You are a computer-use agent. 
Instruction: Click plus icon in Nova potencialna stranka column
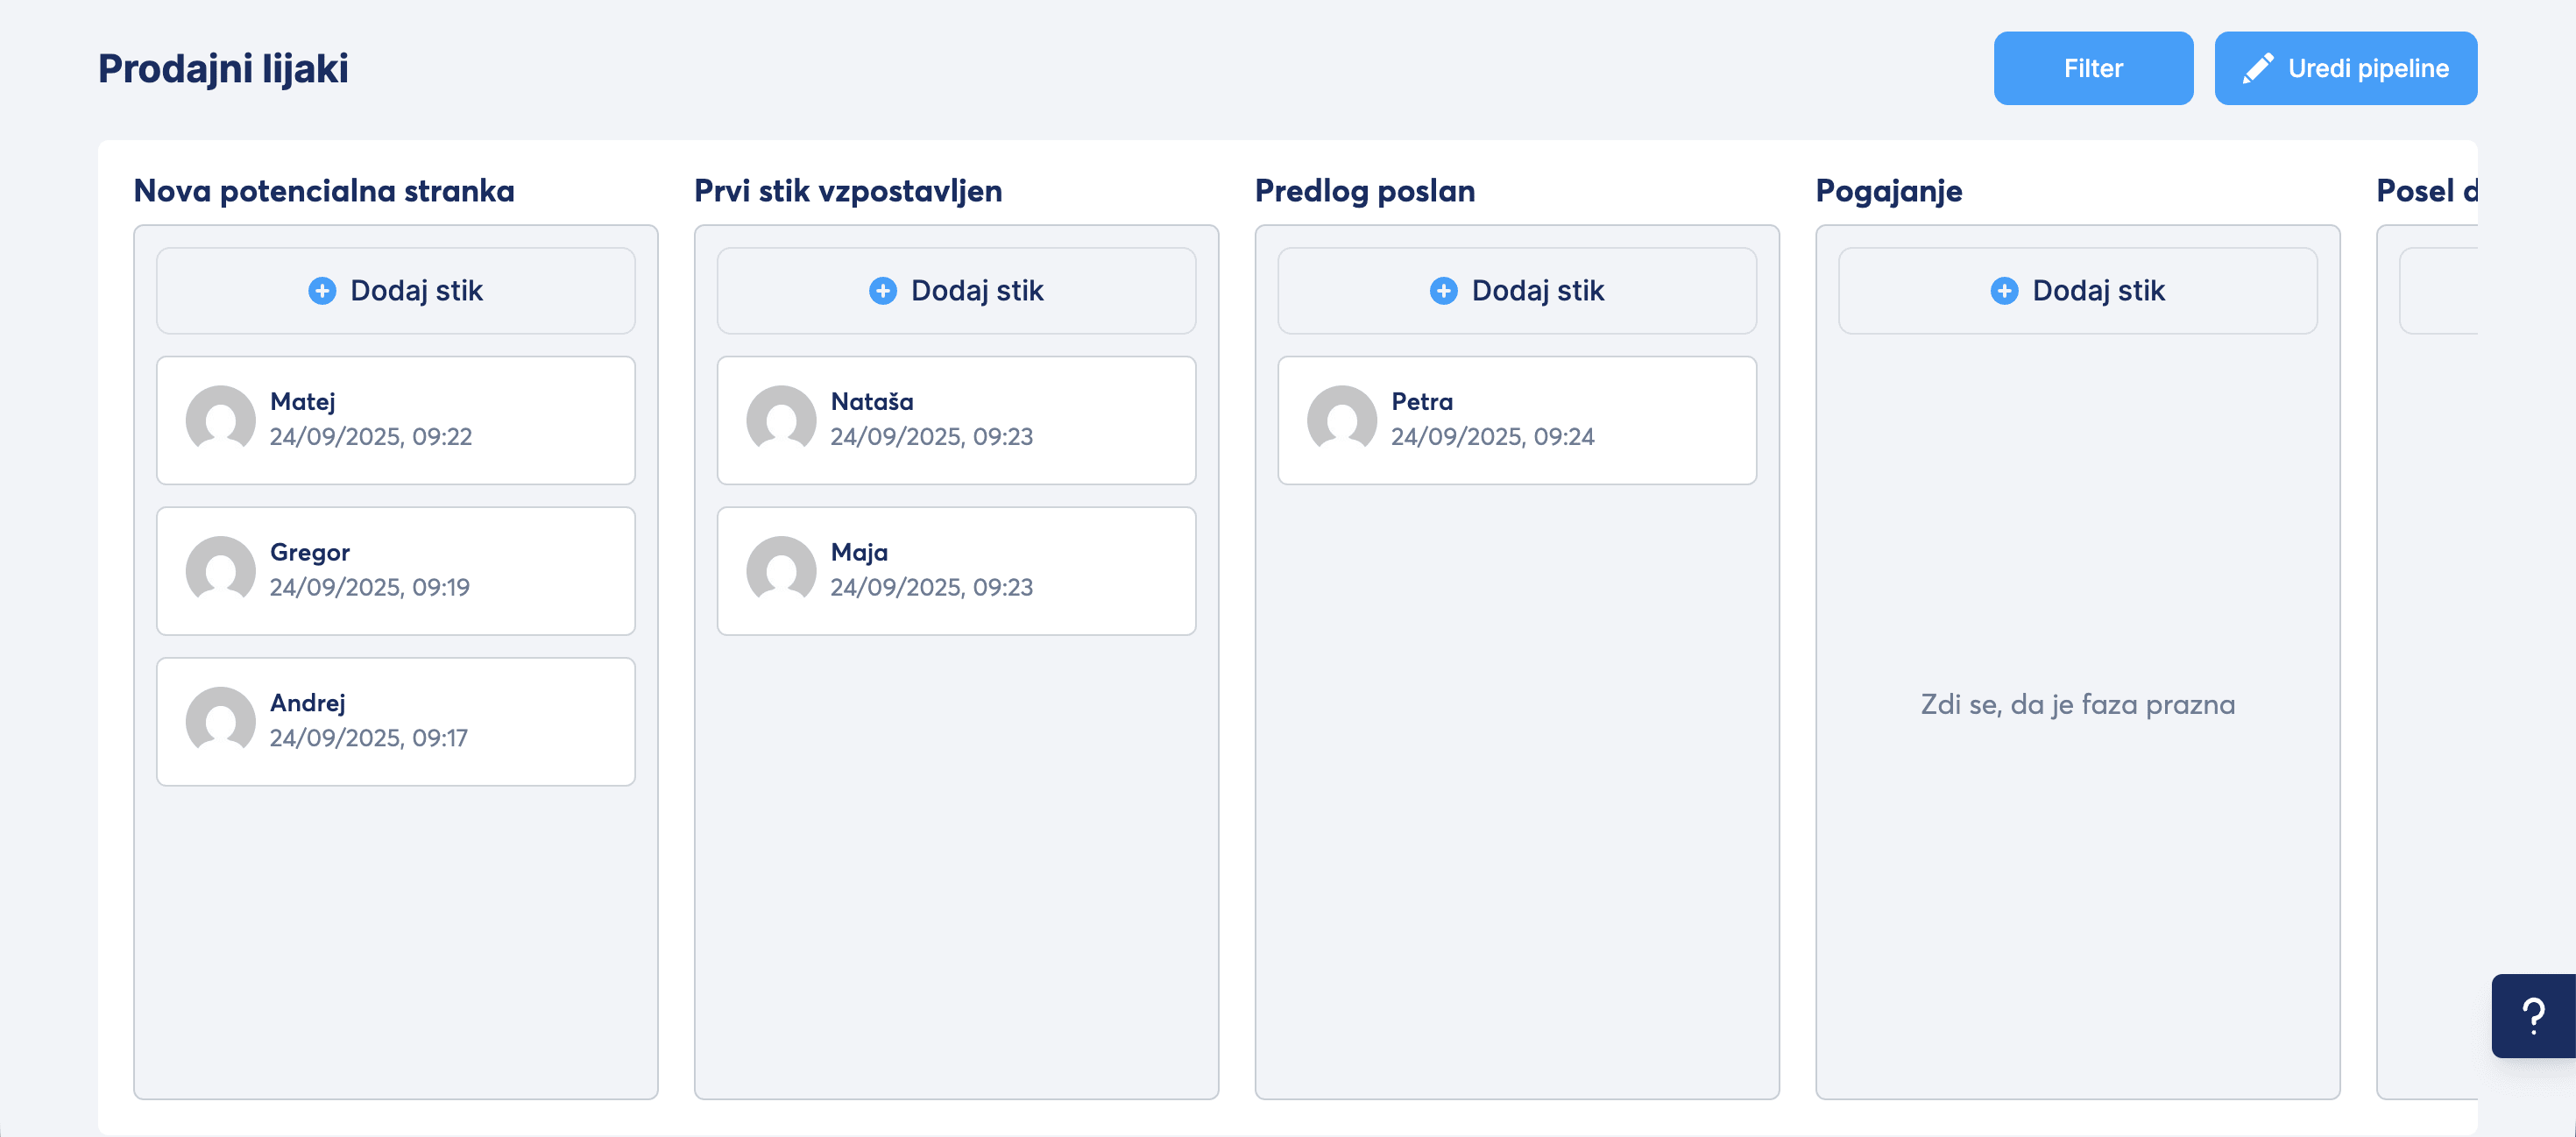pos(322,291)
